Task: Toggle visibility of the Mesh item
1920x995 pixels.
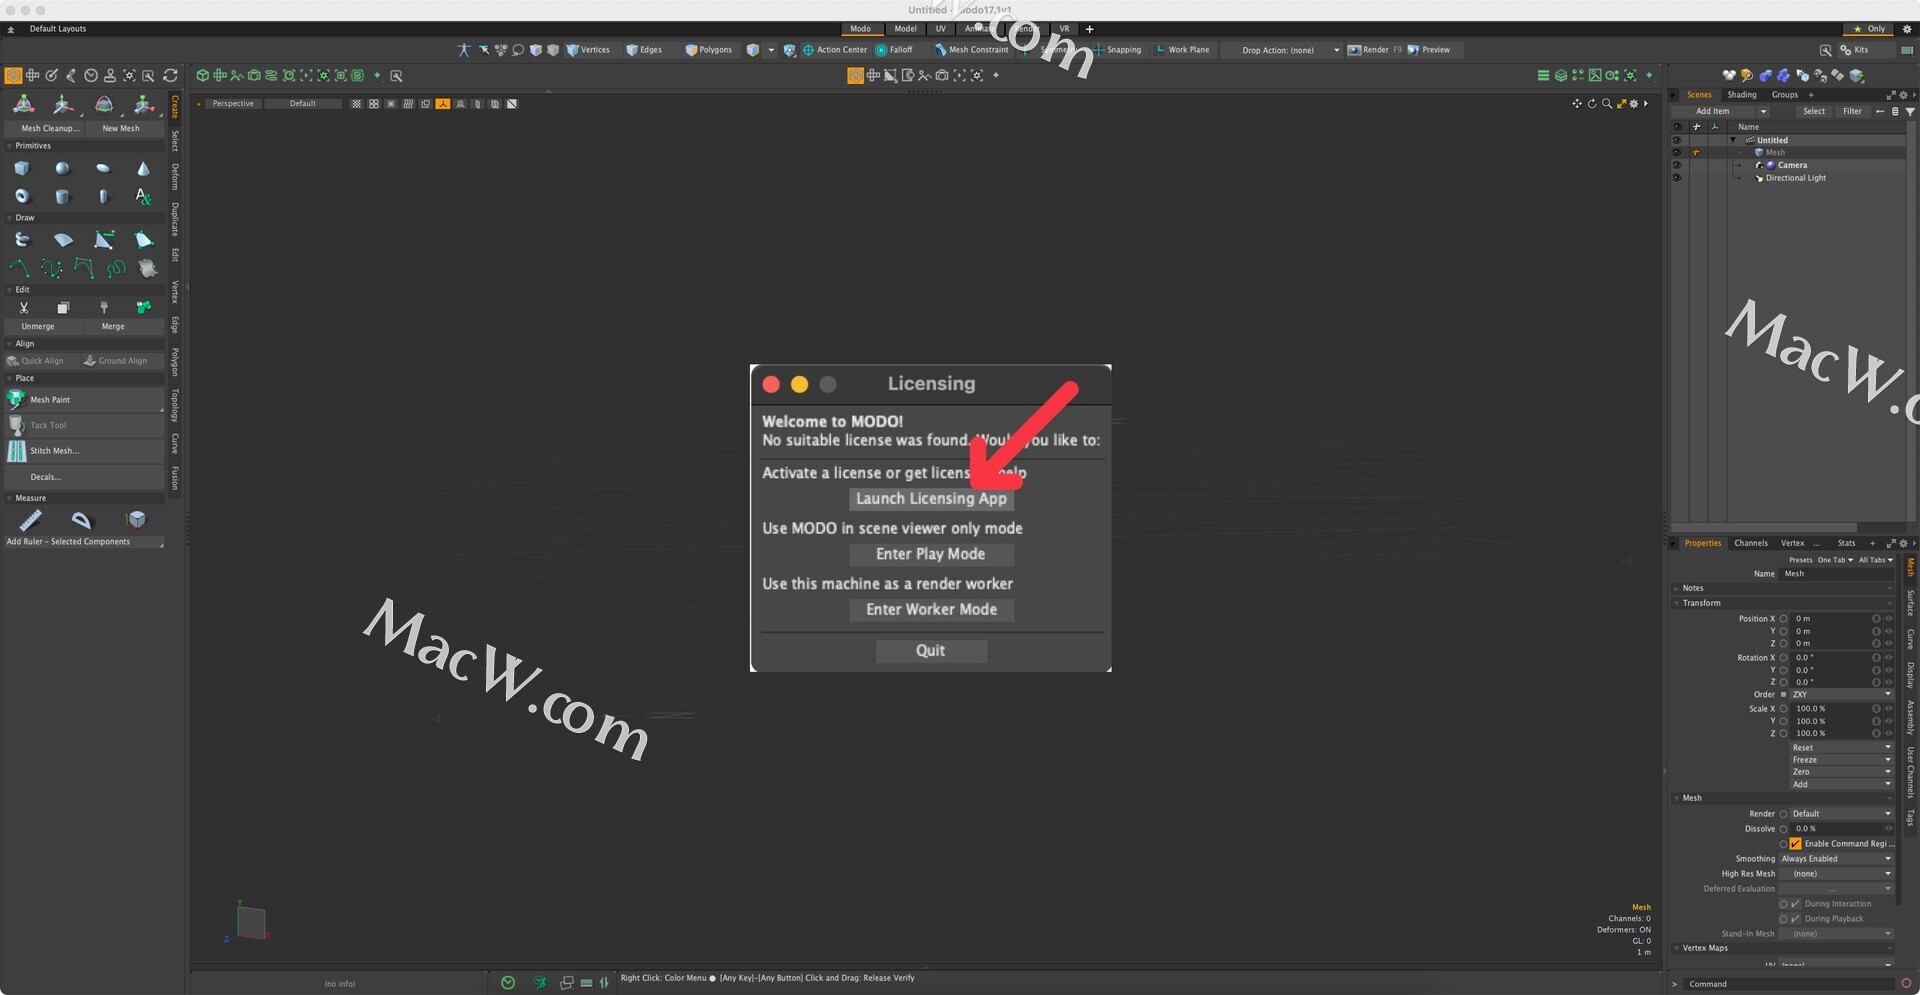Action: click(x=1677, y=153)
